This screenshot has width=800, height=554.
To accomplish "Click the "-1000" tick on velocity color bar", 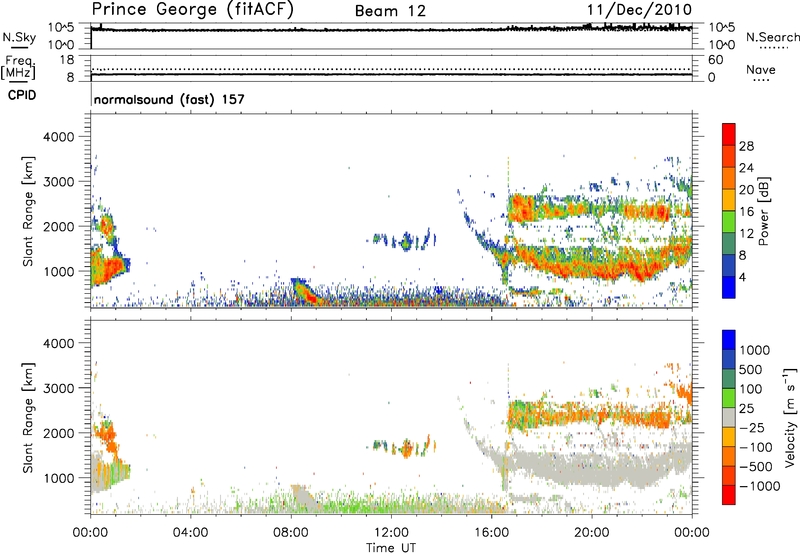I will click(760, 486).
